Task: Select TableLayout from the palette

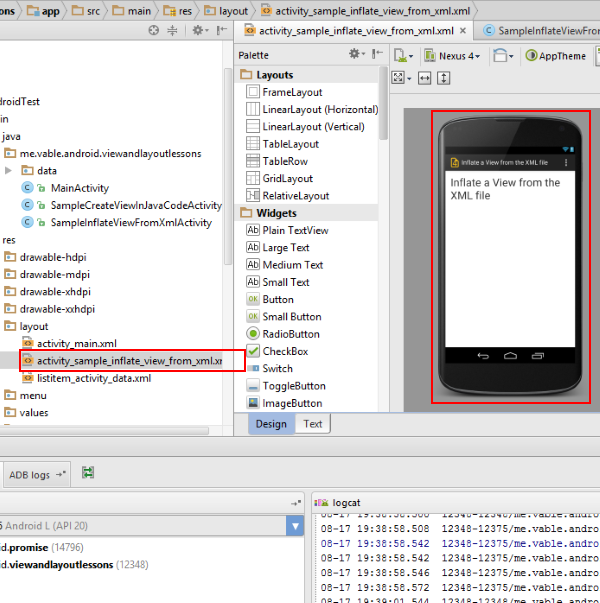Action: 282,144
